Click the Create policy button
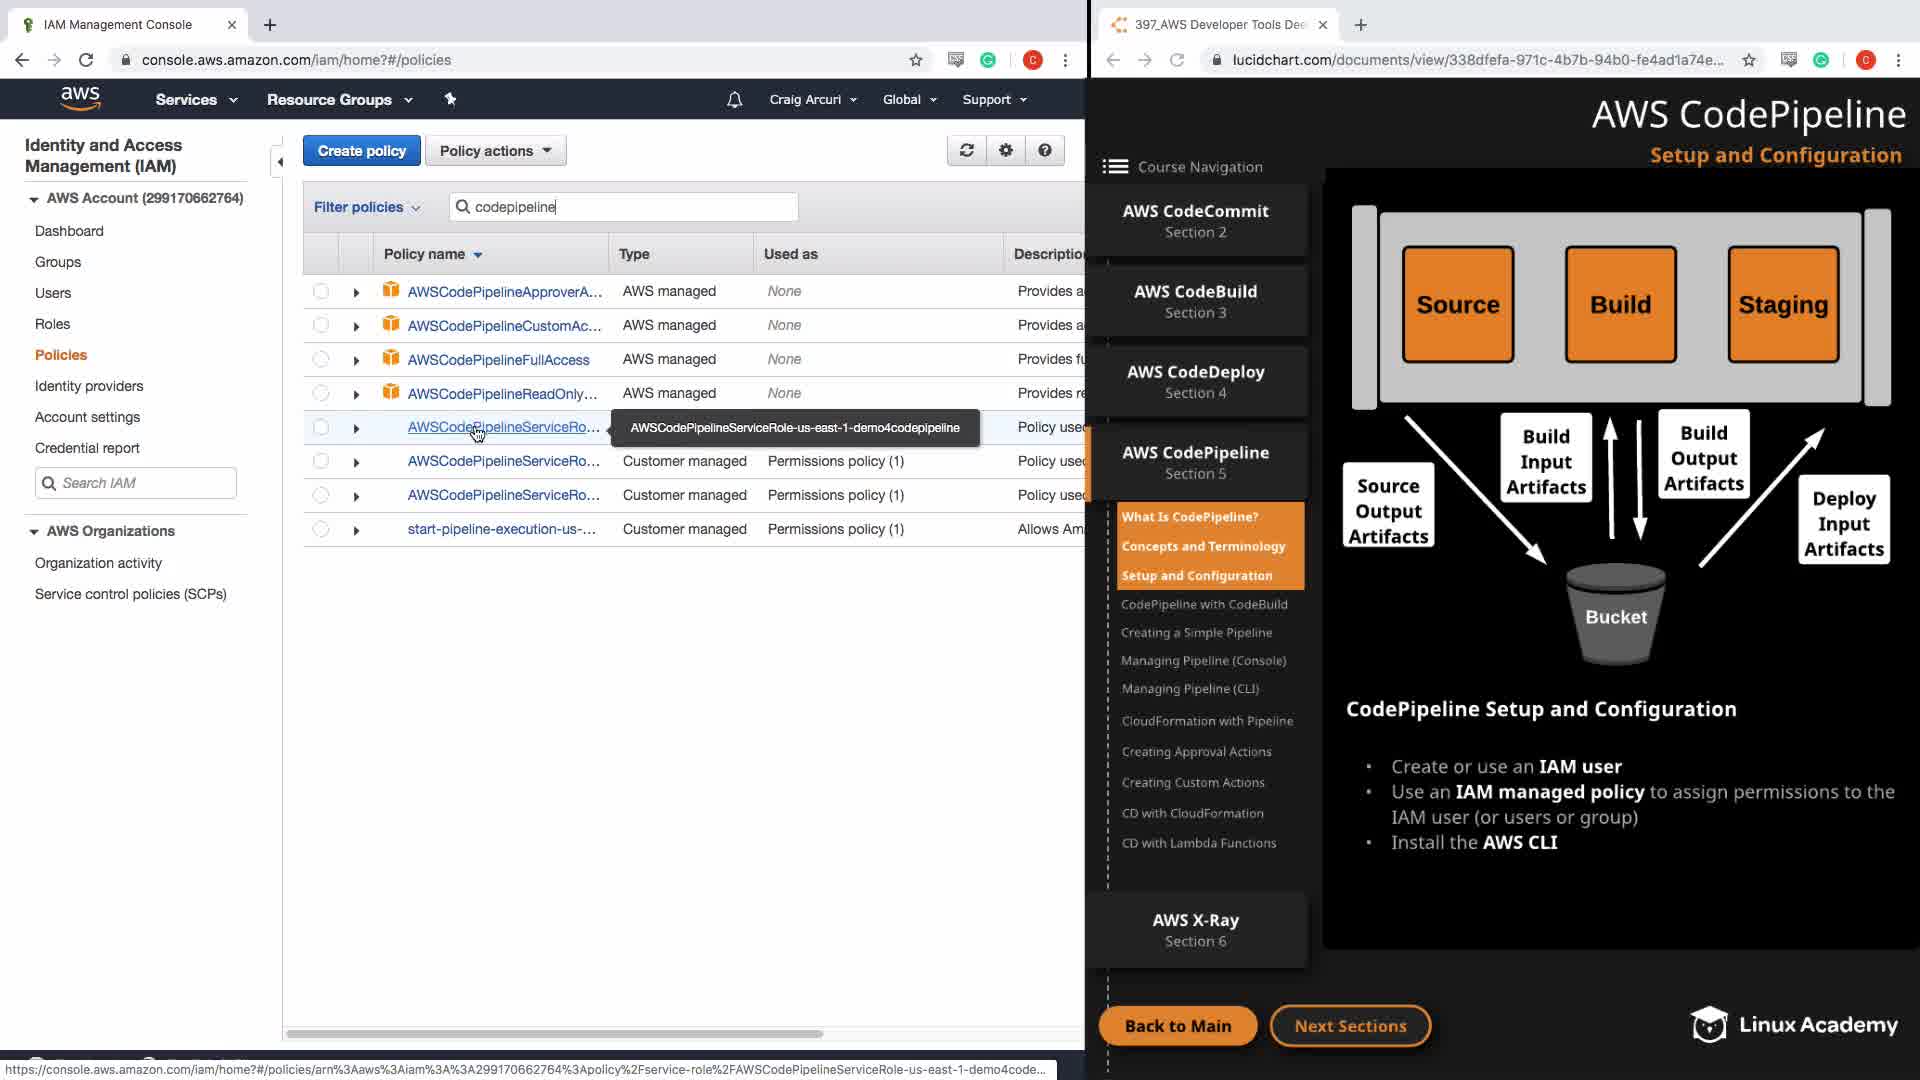 [x=361, y=151]
